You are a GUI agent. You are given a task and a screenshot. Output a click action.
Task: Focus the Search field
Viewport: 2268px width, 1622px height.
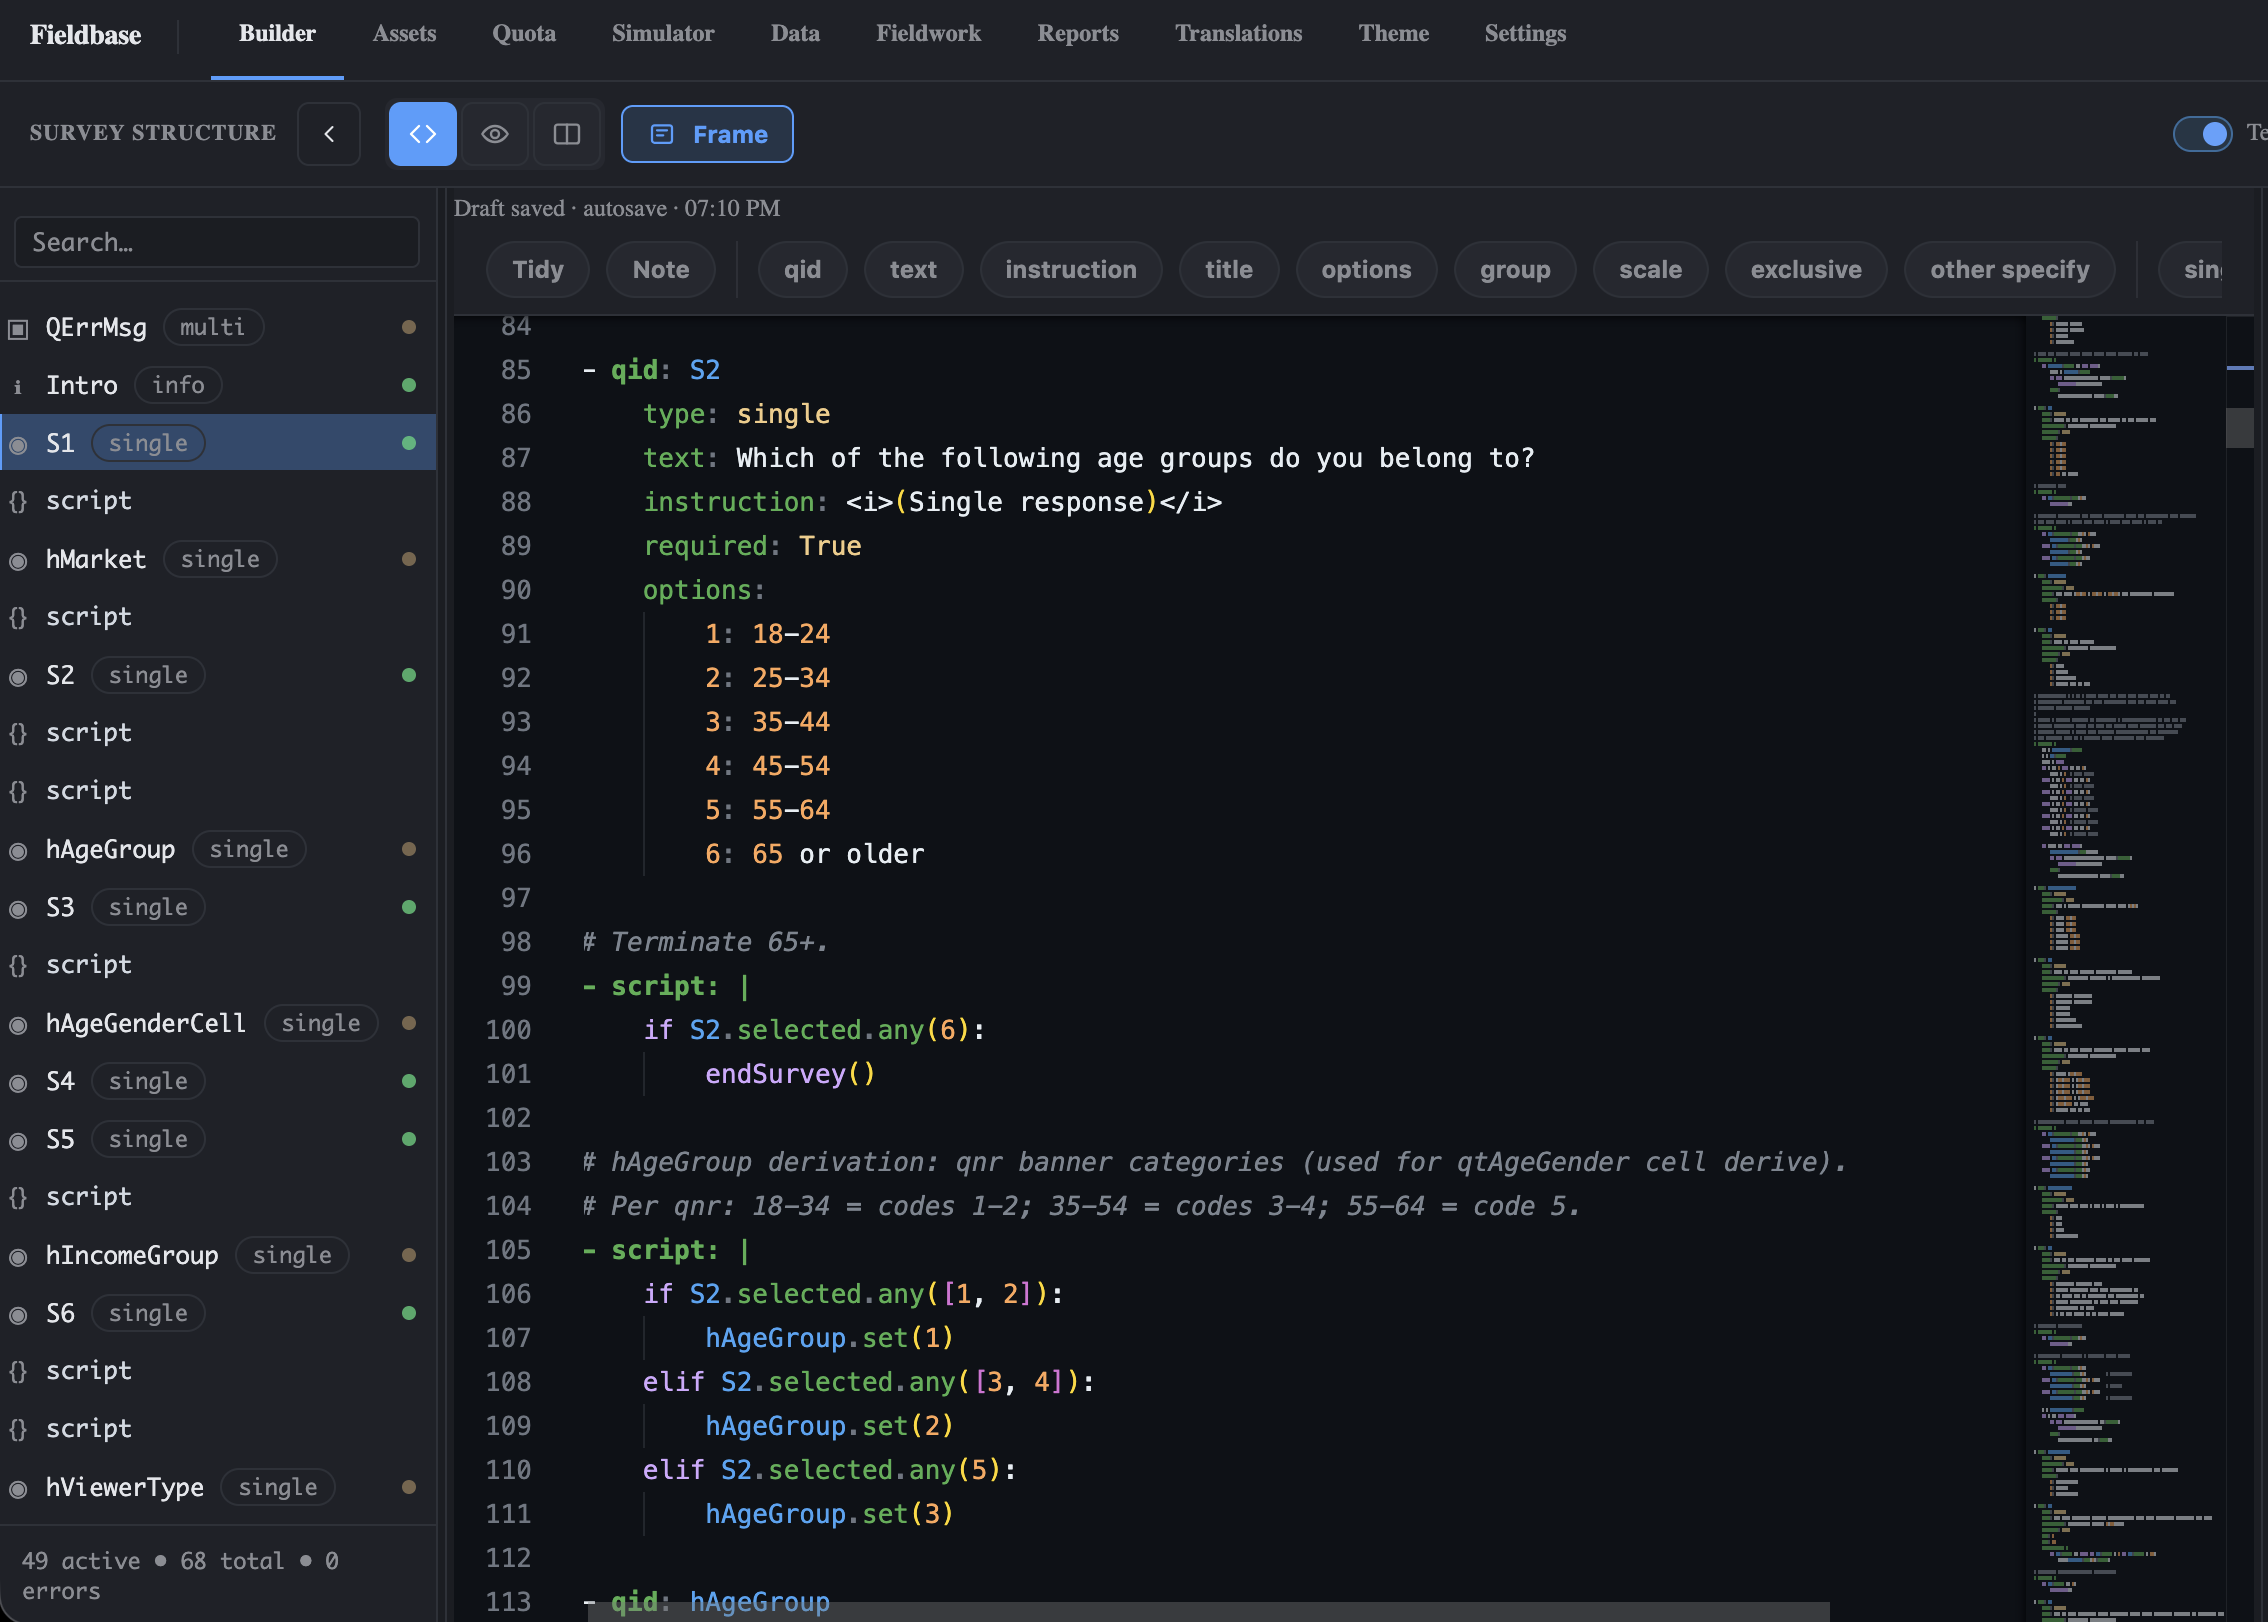tap(217, 242)
